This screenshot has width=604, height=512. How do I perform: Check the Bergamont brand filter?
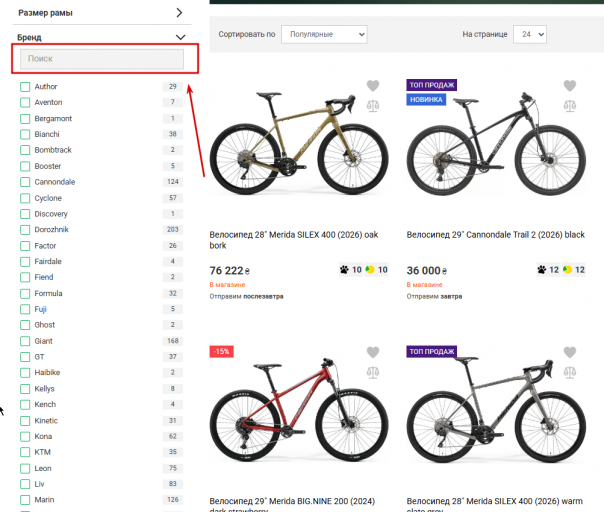25,119
